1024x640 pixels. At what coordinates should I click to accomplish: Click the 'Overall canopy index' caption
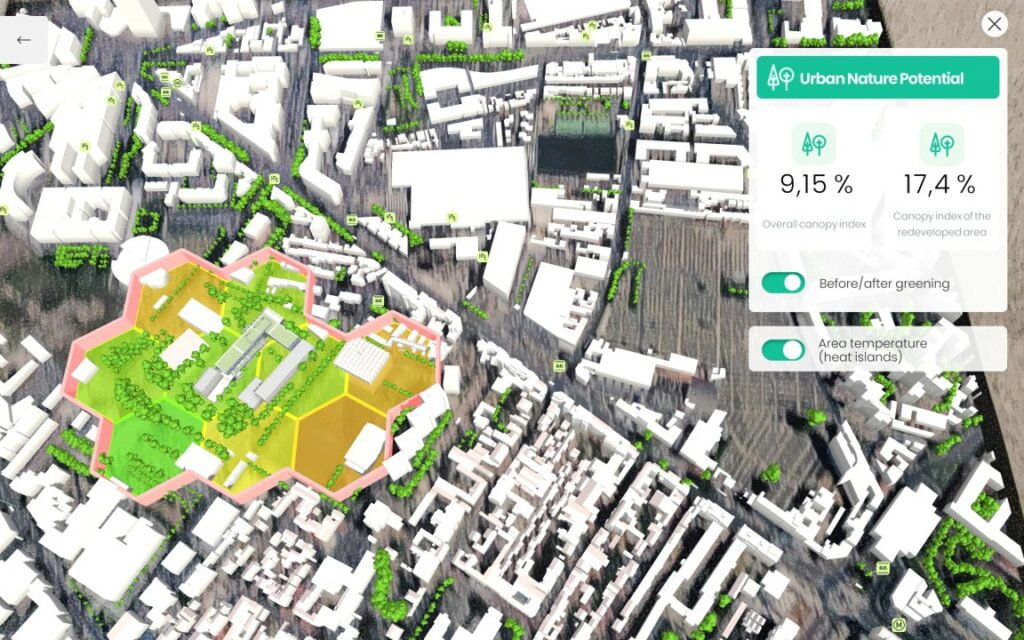(814, 224)
